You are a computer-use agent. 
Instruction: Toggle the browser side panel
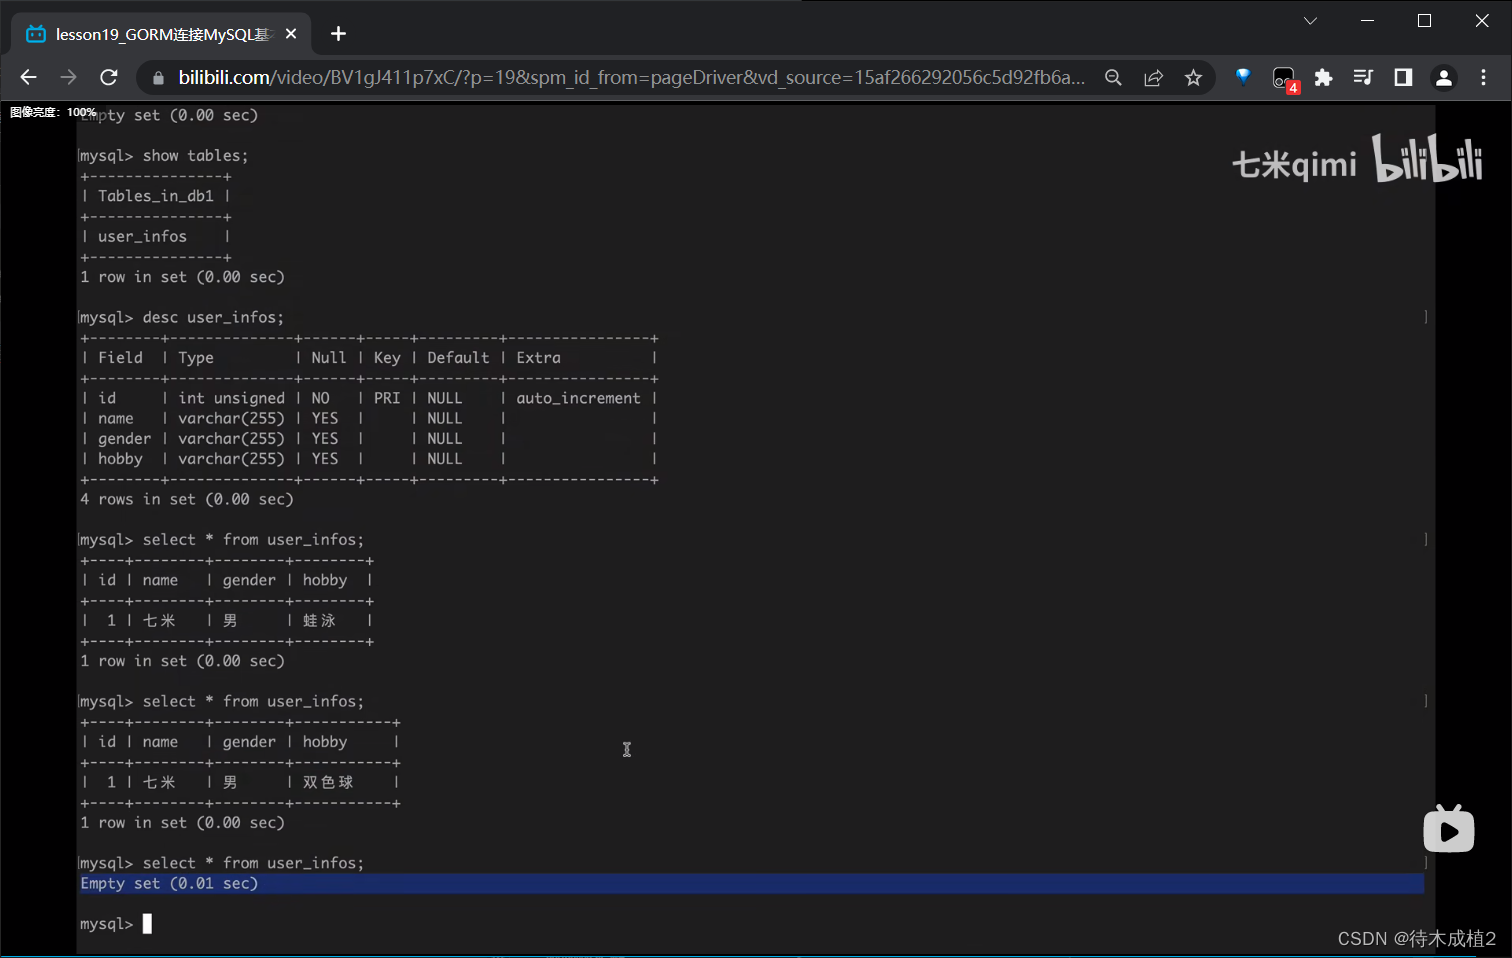coord(1403,77)
